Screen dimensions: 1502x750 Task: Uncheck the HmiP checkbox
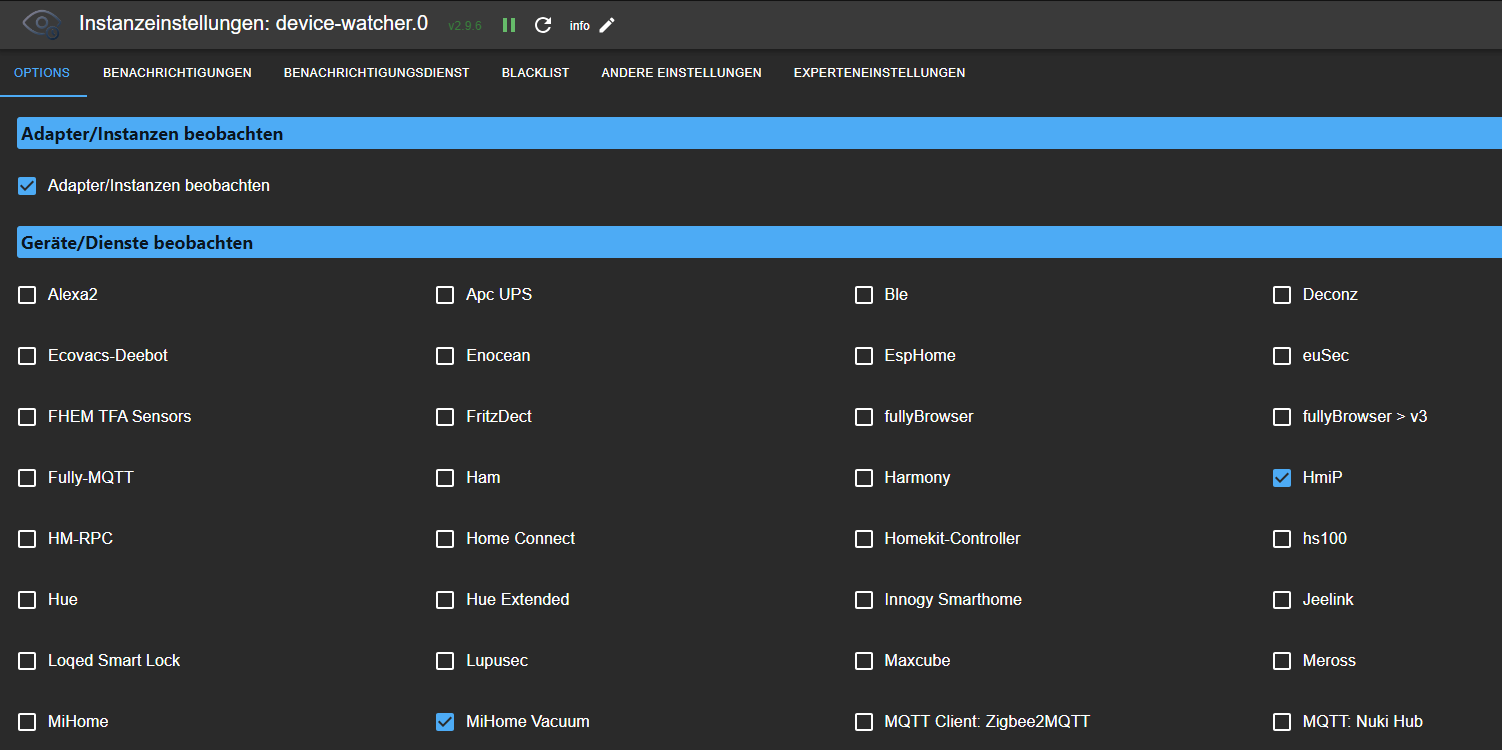[1282, 478]
